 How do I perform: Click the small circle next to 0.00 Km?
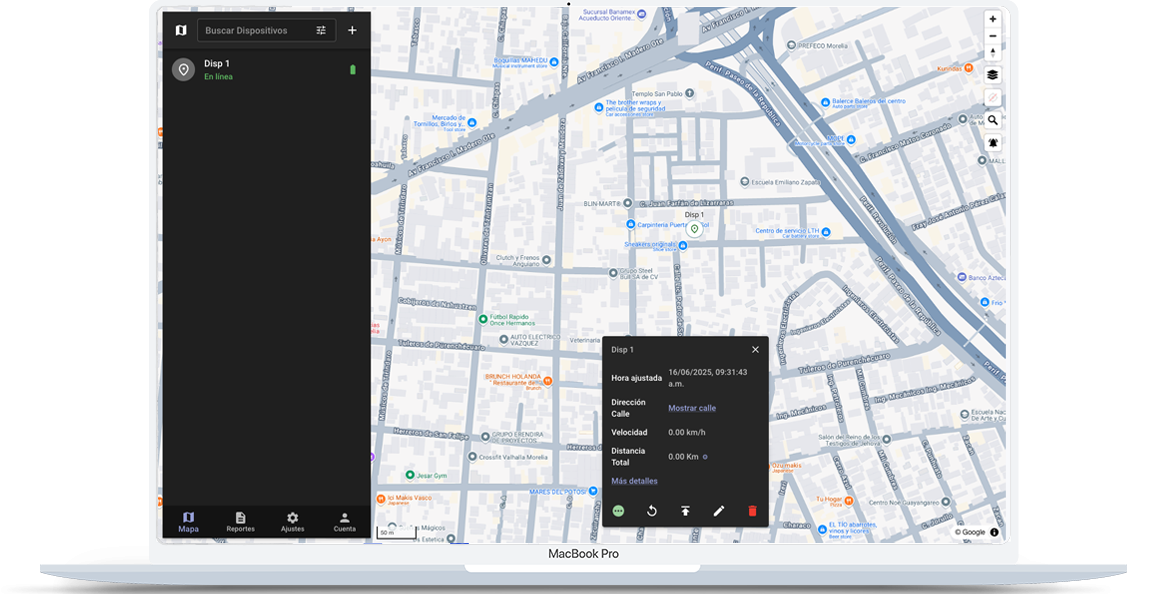click(705, 457)
